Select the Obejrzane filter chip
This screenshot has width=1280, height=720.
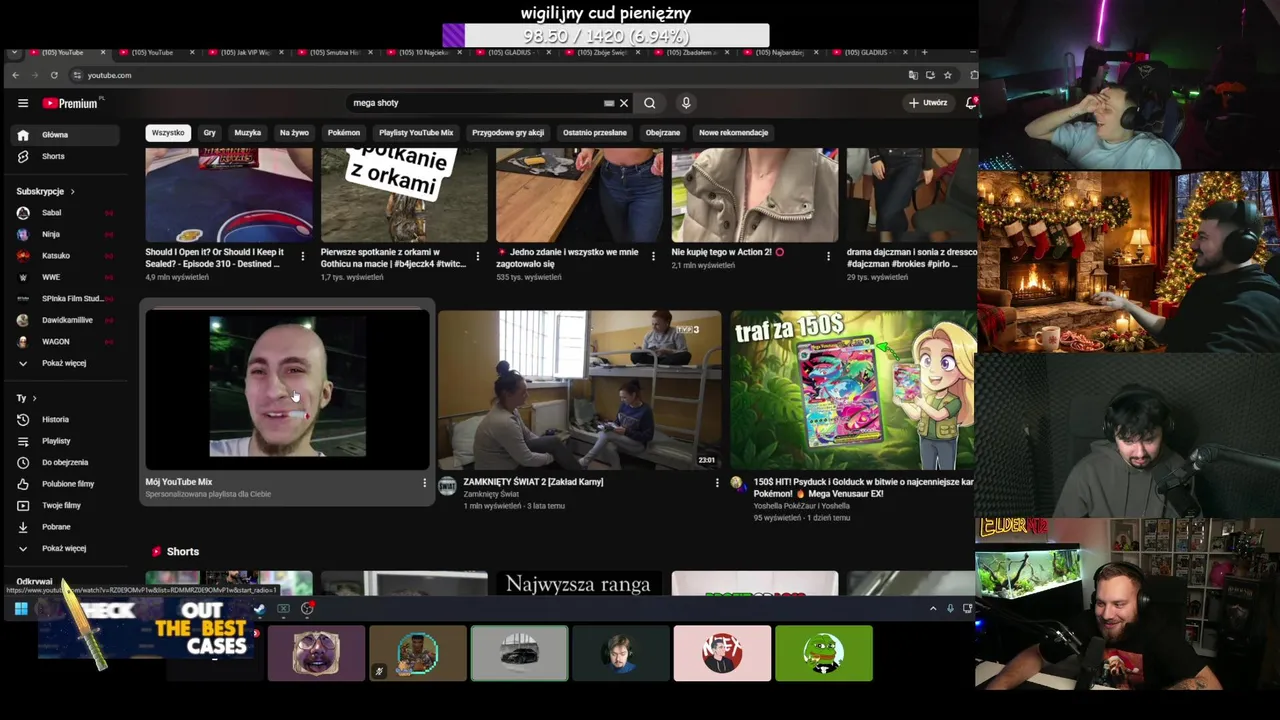[662, 132]
